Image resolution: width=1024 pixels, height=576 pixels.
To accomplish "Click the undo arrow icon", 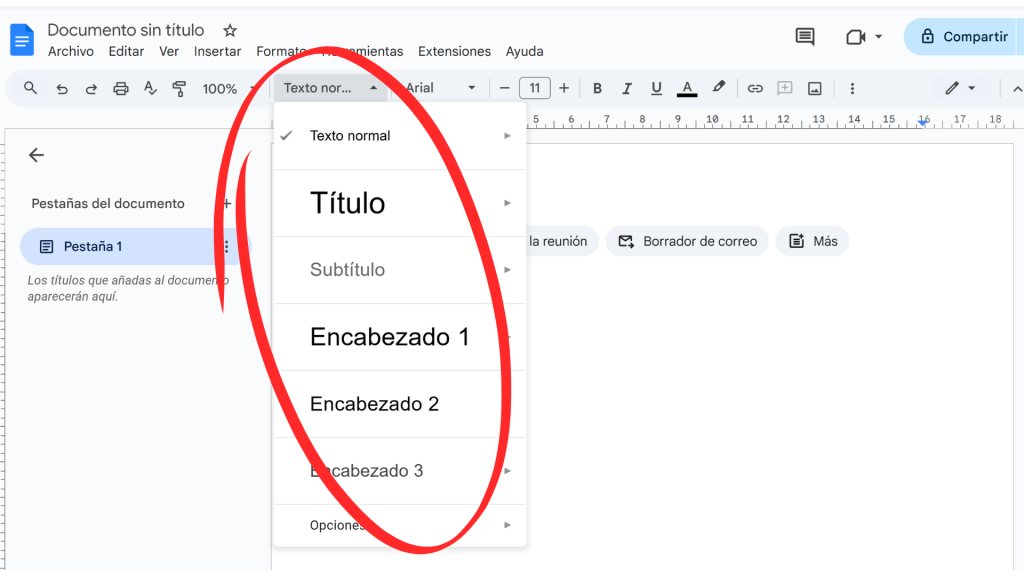I will tap(62, 88).
